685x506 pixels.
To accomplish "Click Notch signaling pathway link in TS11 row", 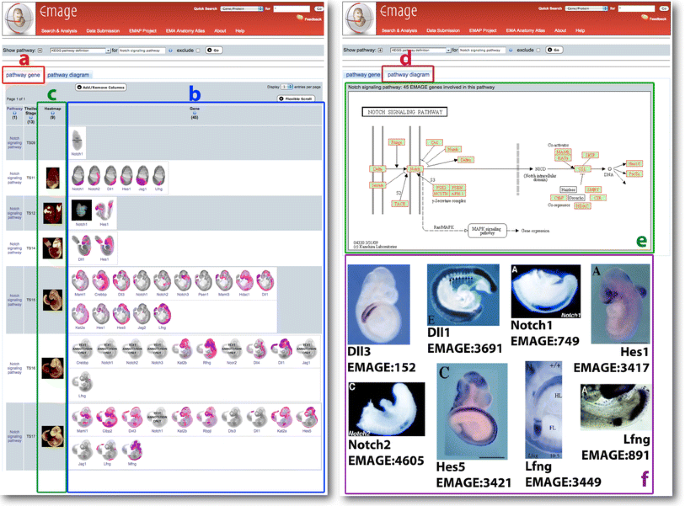I will [x=14, y=178].
